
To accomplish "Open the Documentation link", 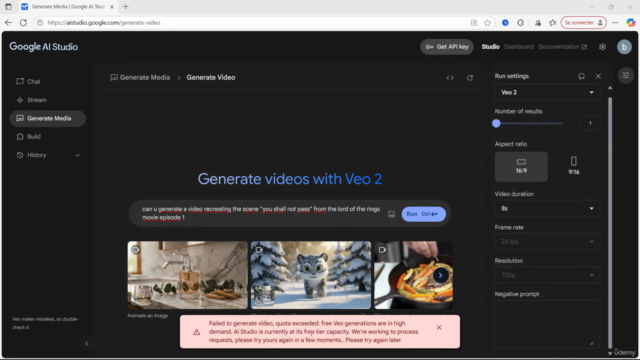I will pyautogui.click(x=562, y=47).
